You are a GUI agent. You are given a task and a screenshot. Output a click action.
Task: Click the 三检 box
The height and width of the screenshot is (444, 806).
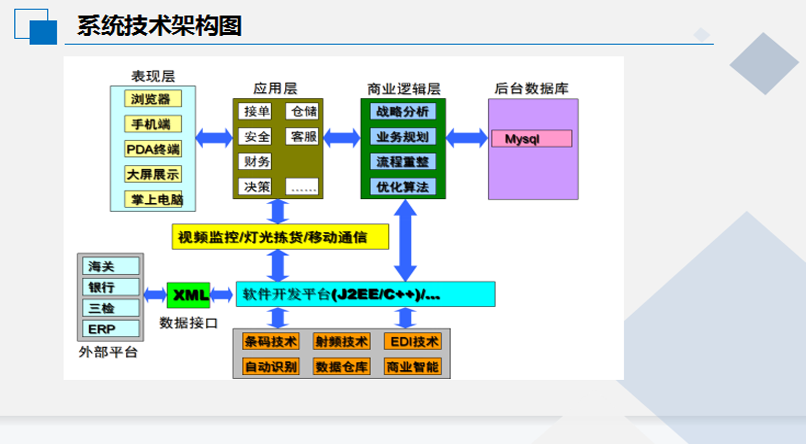(111, 308)
